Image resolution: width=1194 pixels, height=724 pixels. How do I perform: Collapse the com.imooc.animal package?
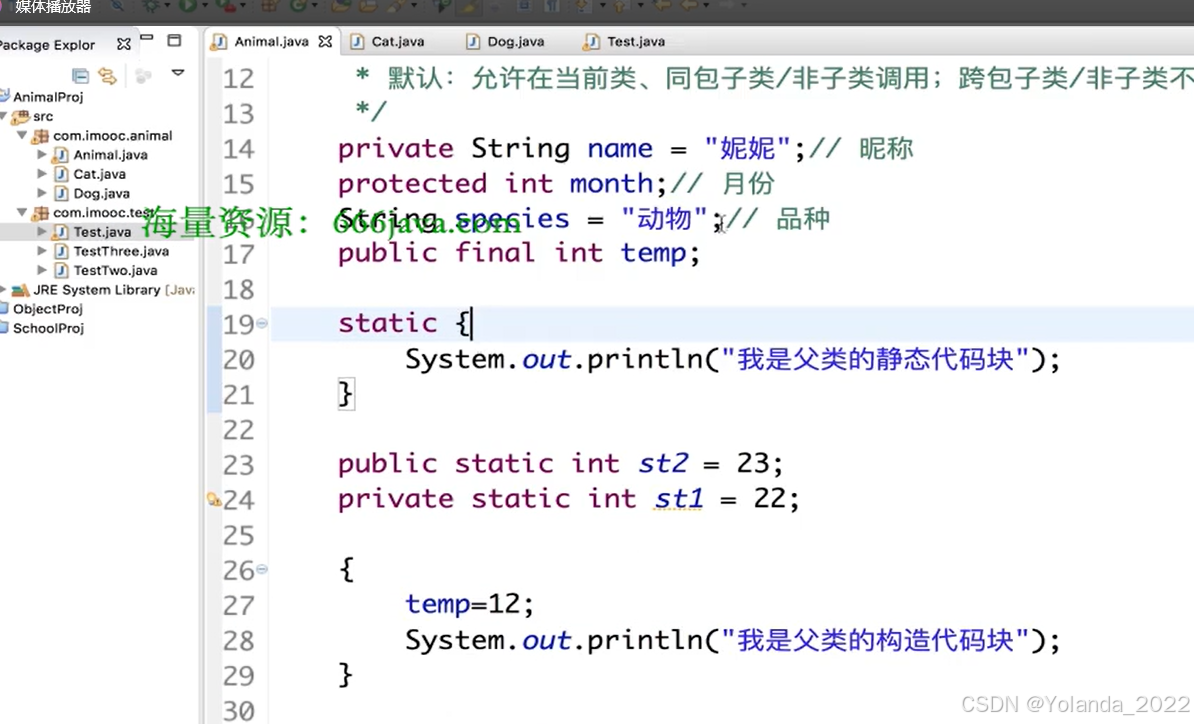click(x=22, y=135)
